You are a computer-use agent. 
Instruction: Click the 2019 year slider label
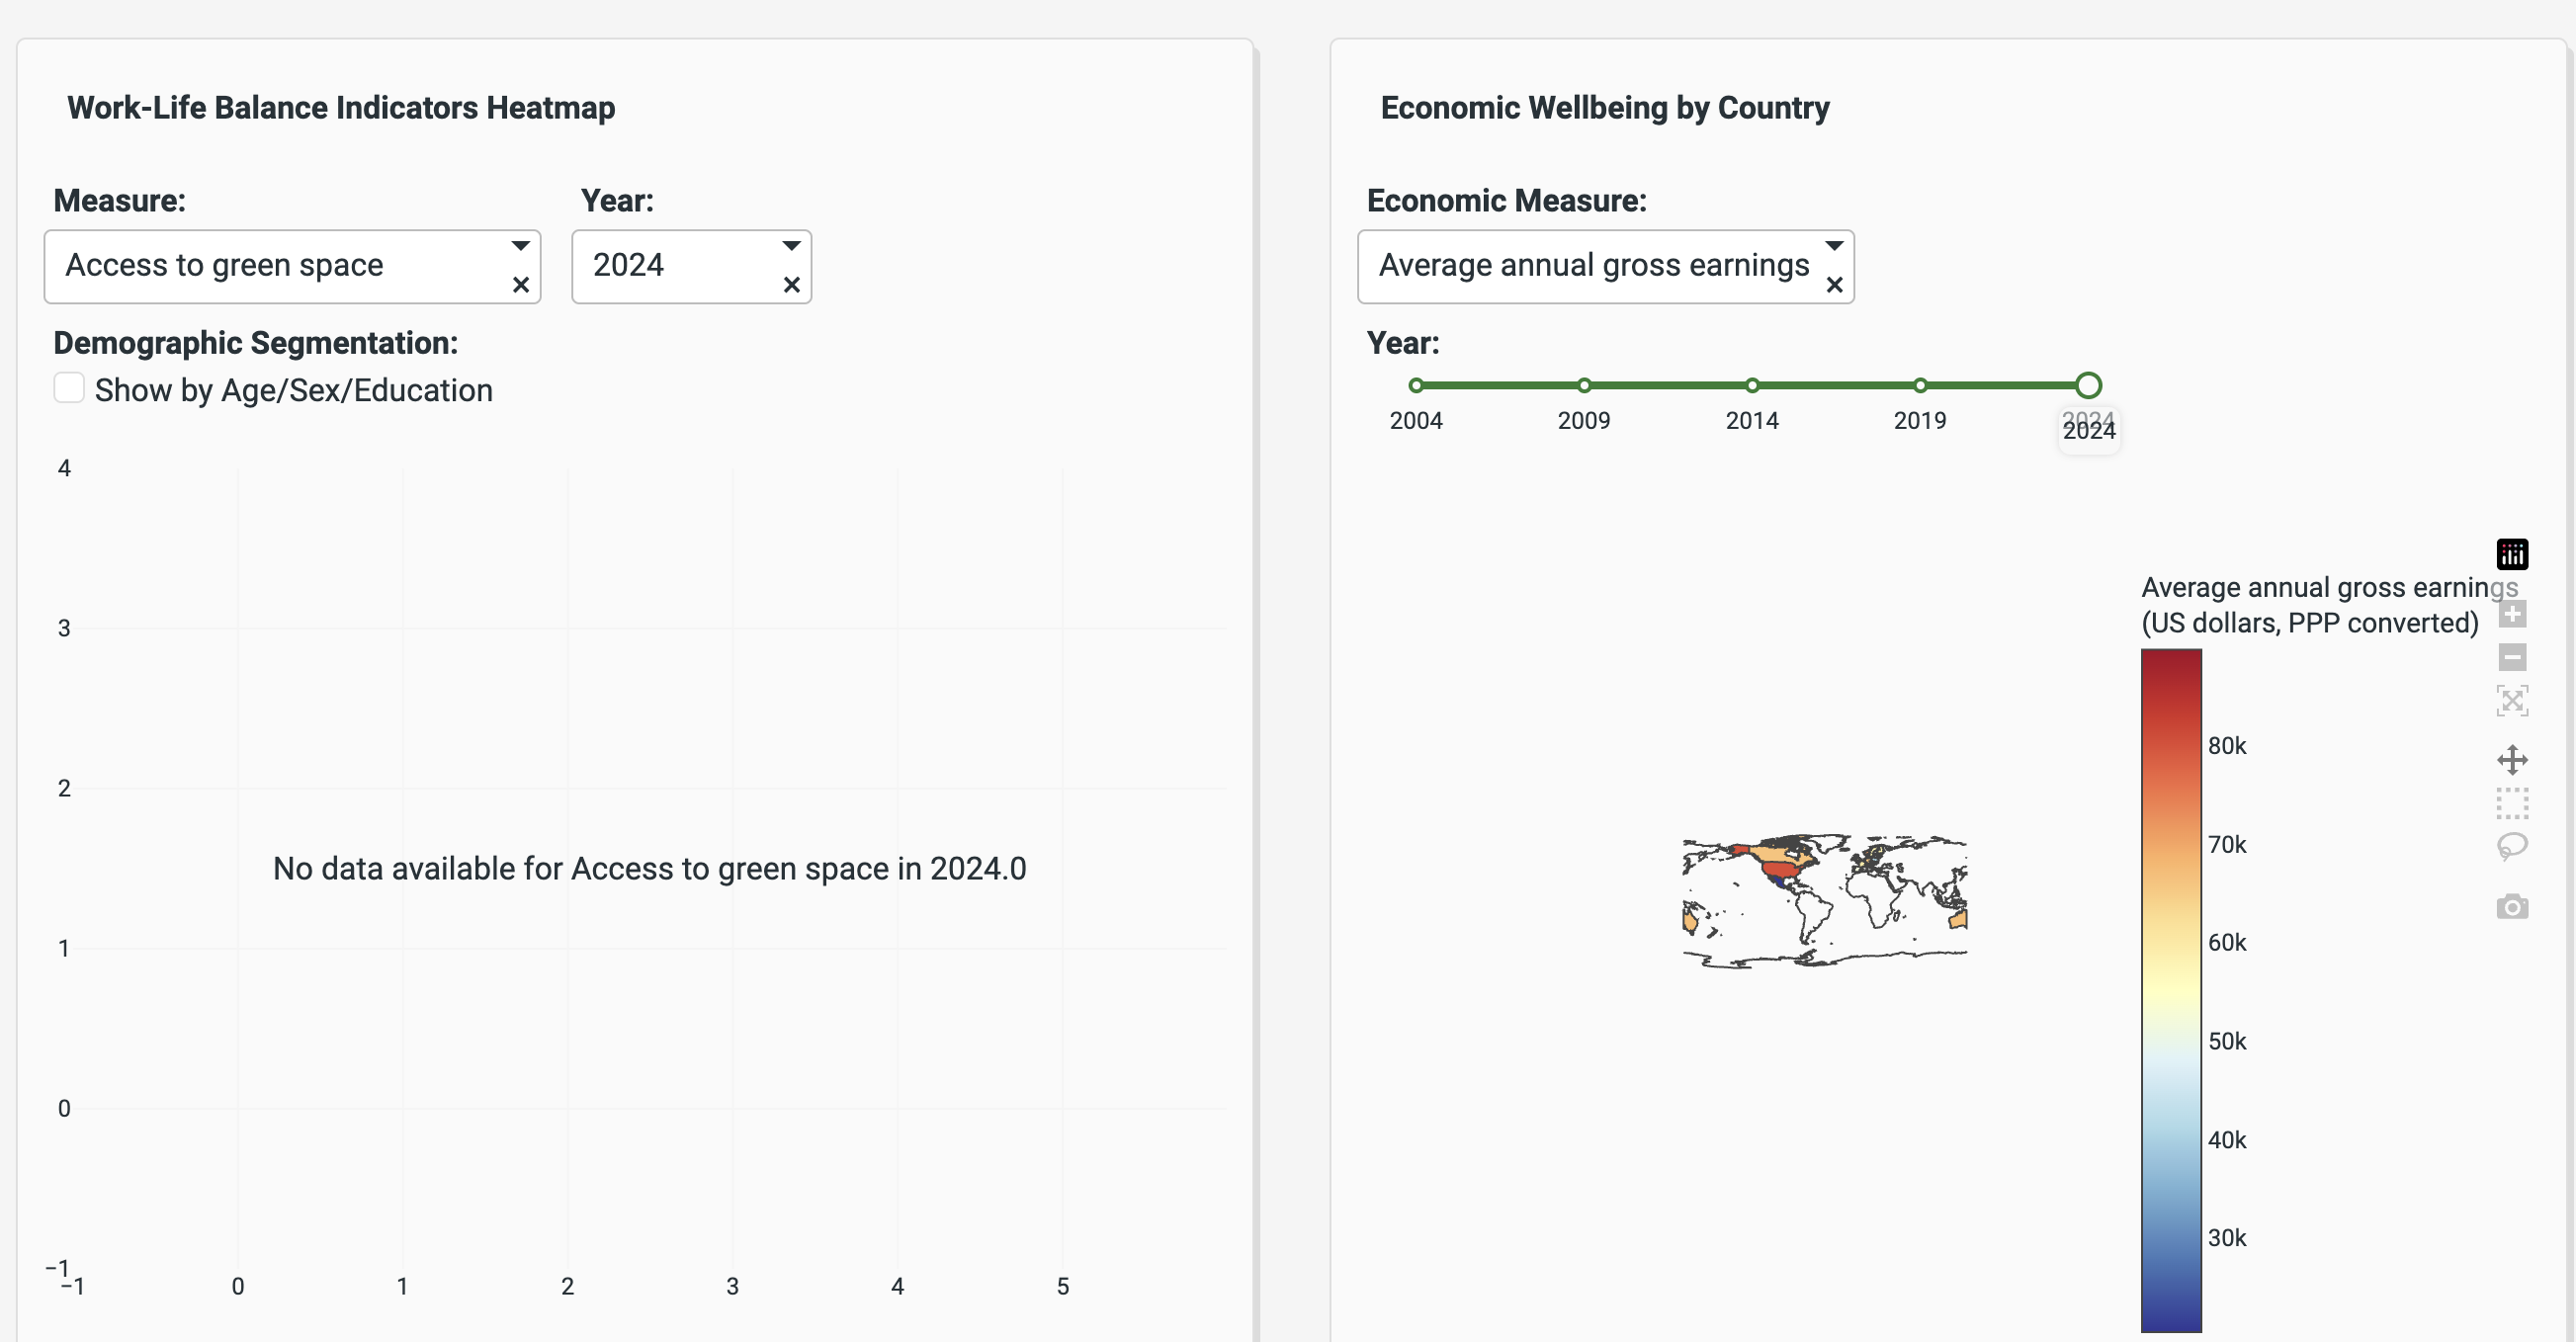[x=1919, y=420]
